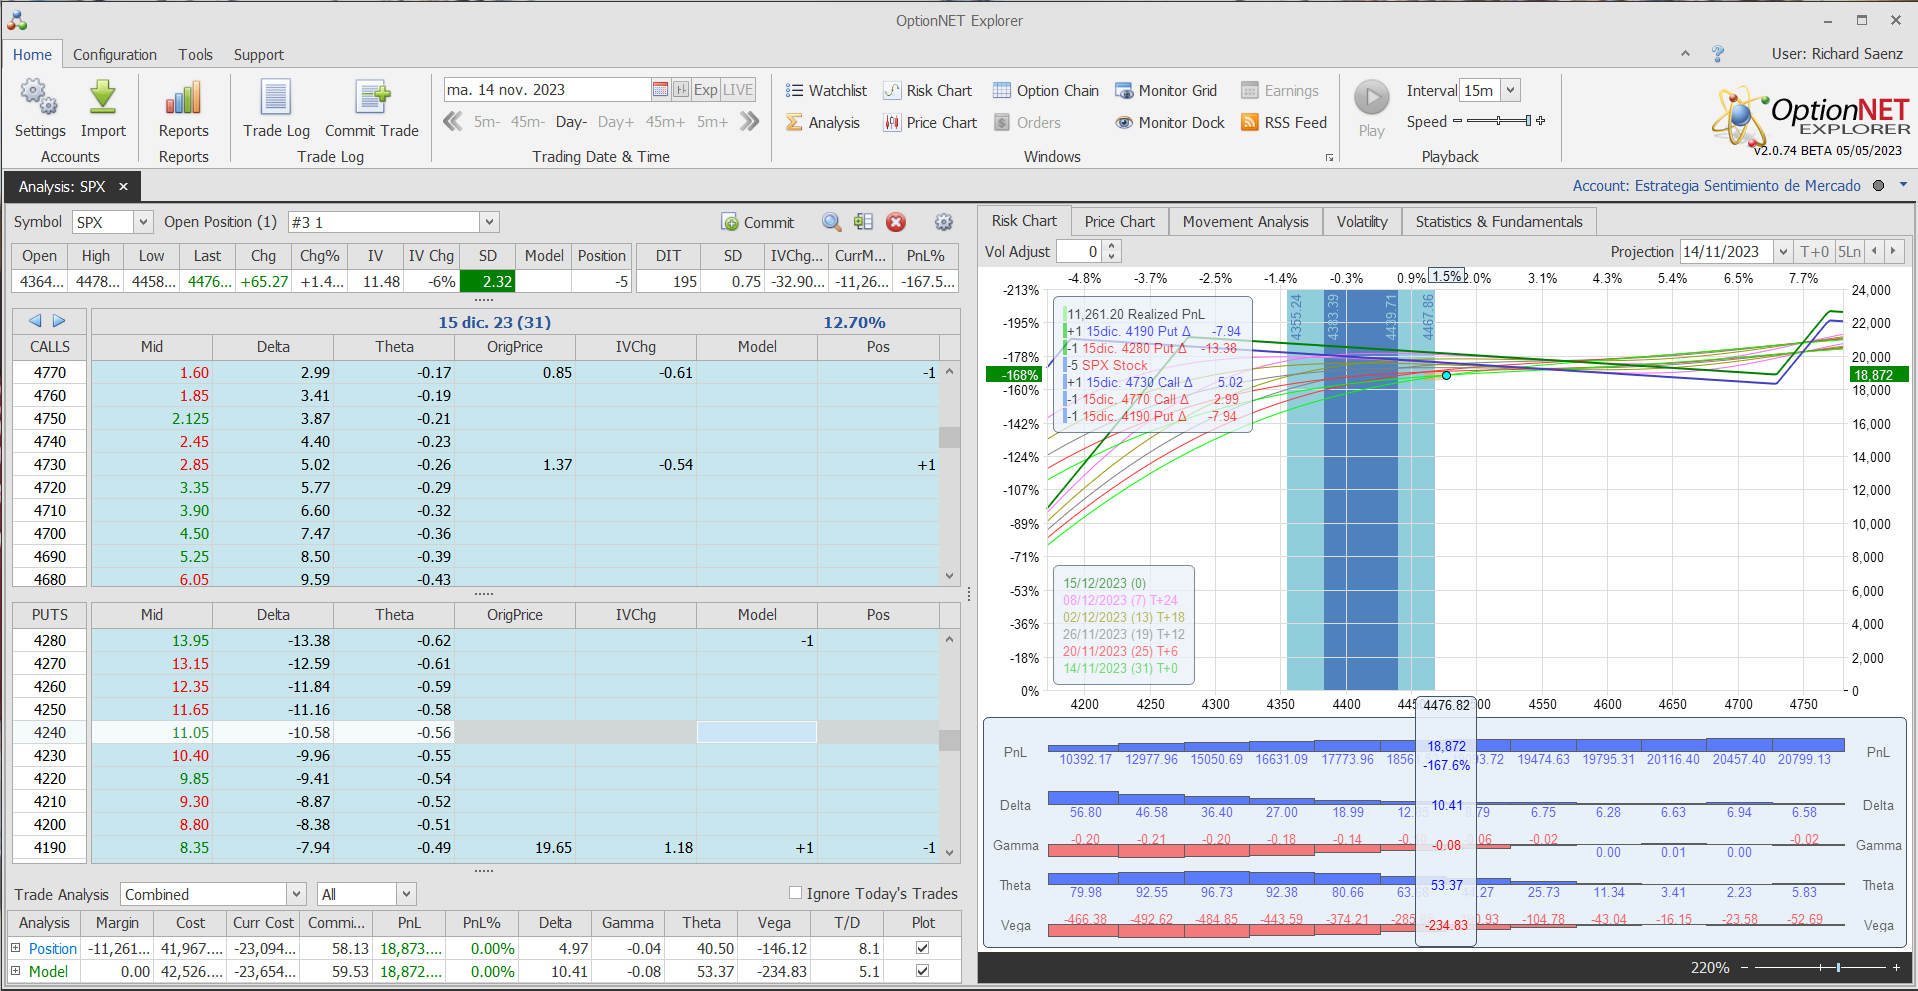
Task: Open the Settings gear icon in Accounts
Action: (x=39, y=98)
